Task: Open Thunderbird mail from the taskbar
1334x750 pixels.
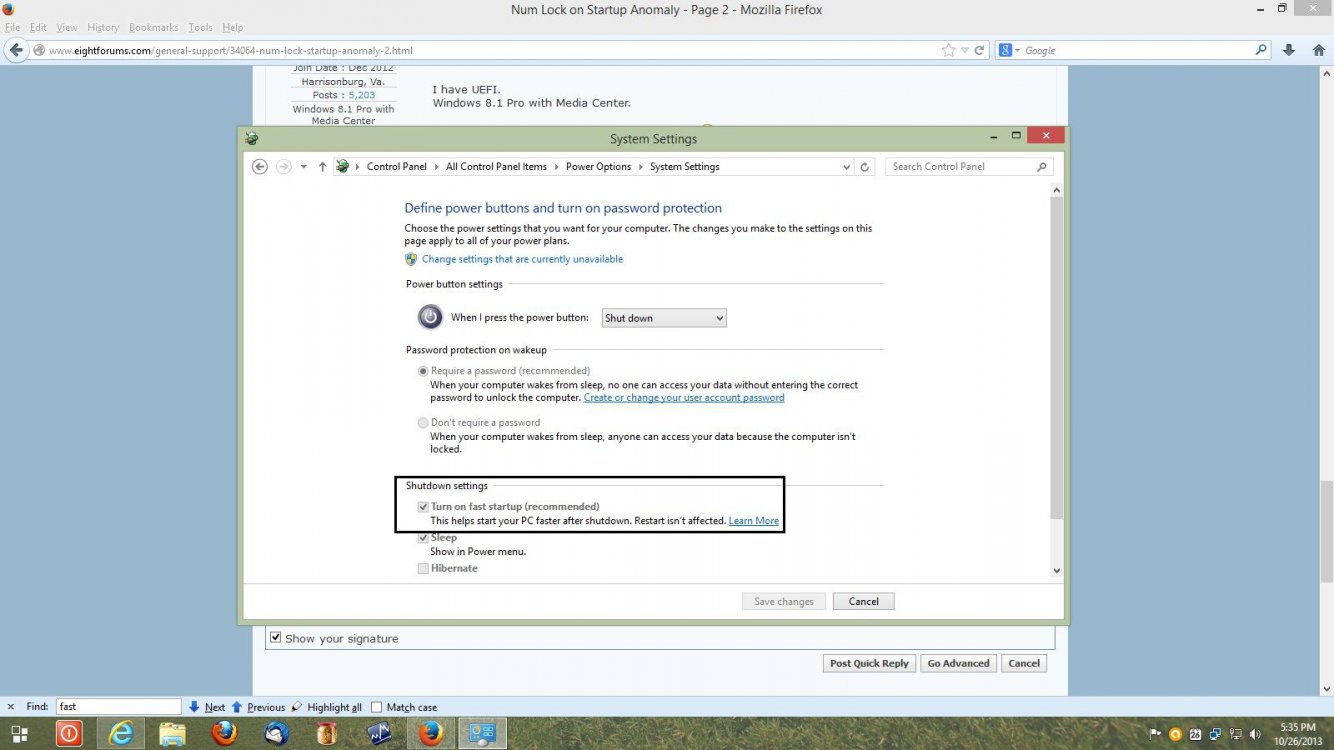Action: point(277,733)
